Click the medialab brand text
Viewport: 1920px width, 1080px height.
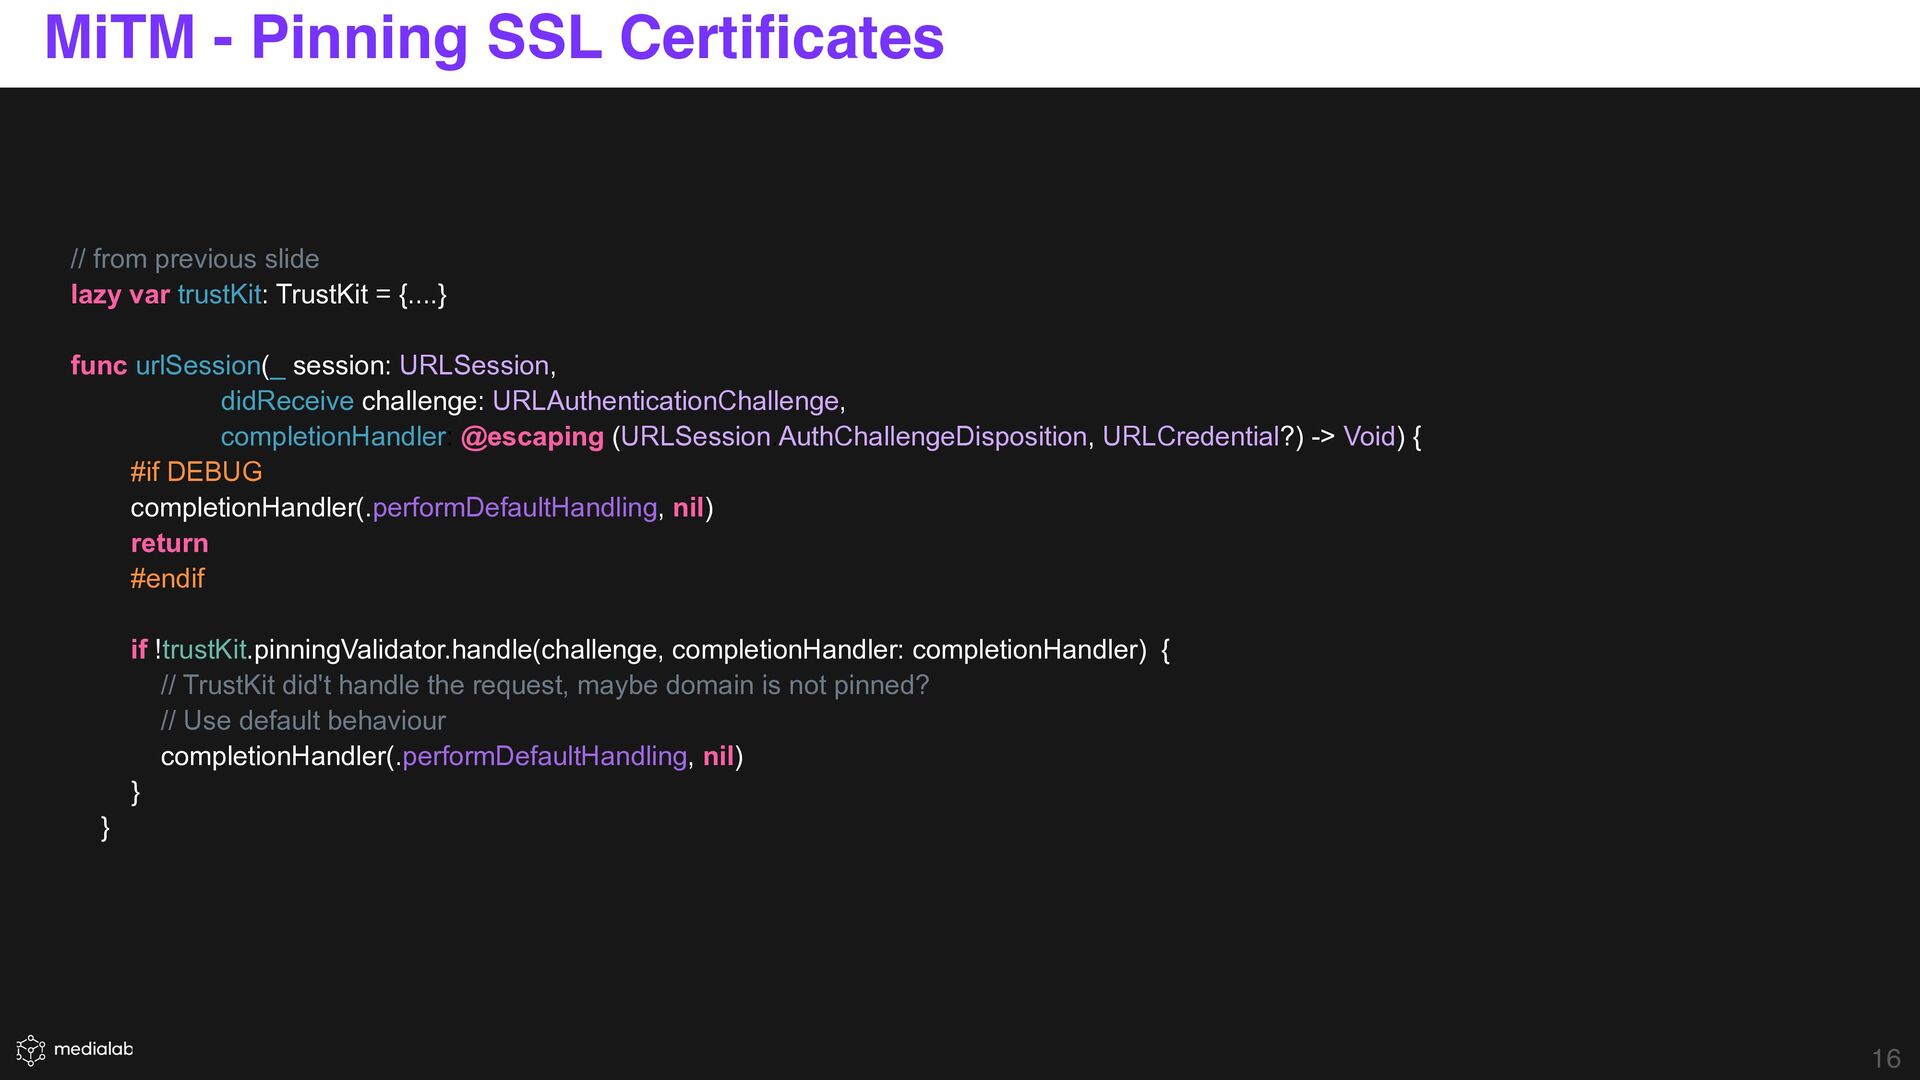[93, 1049]
